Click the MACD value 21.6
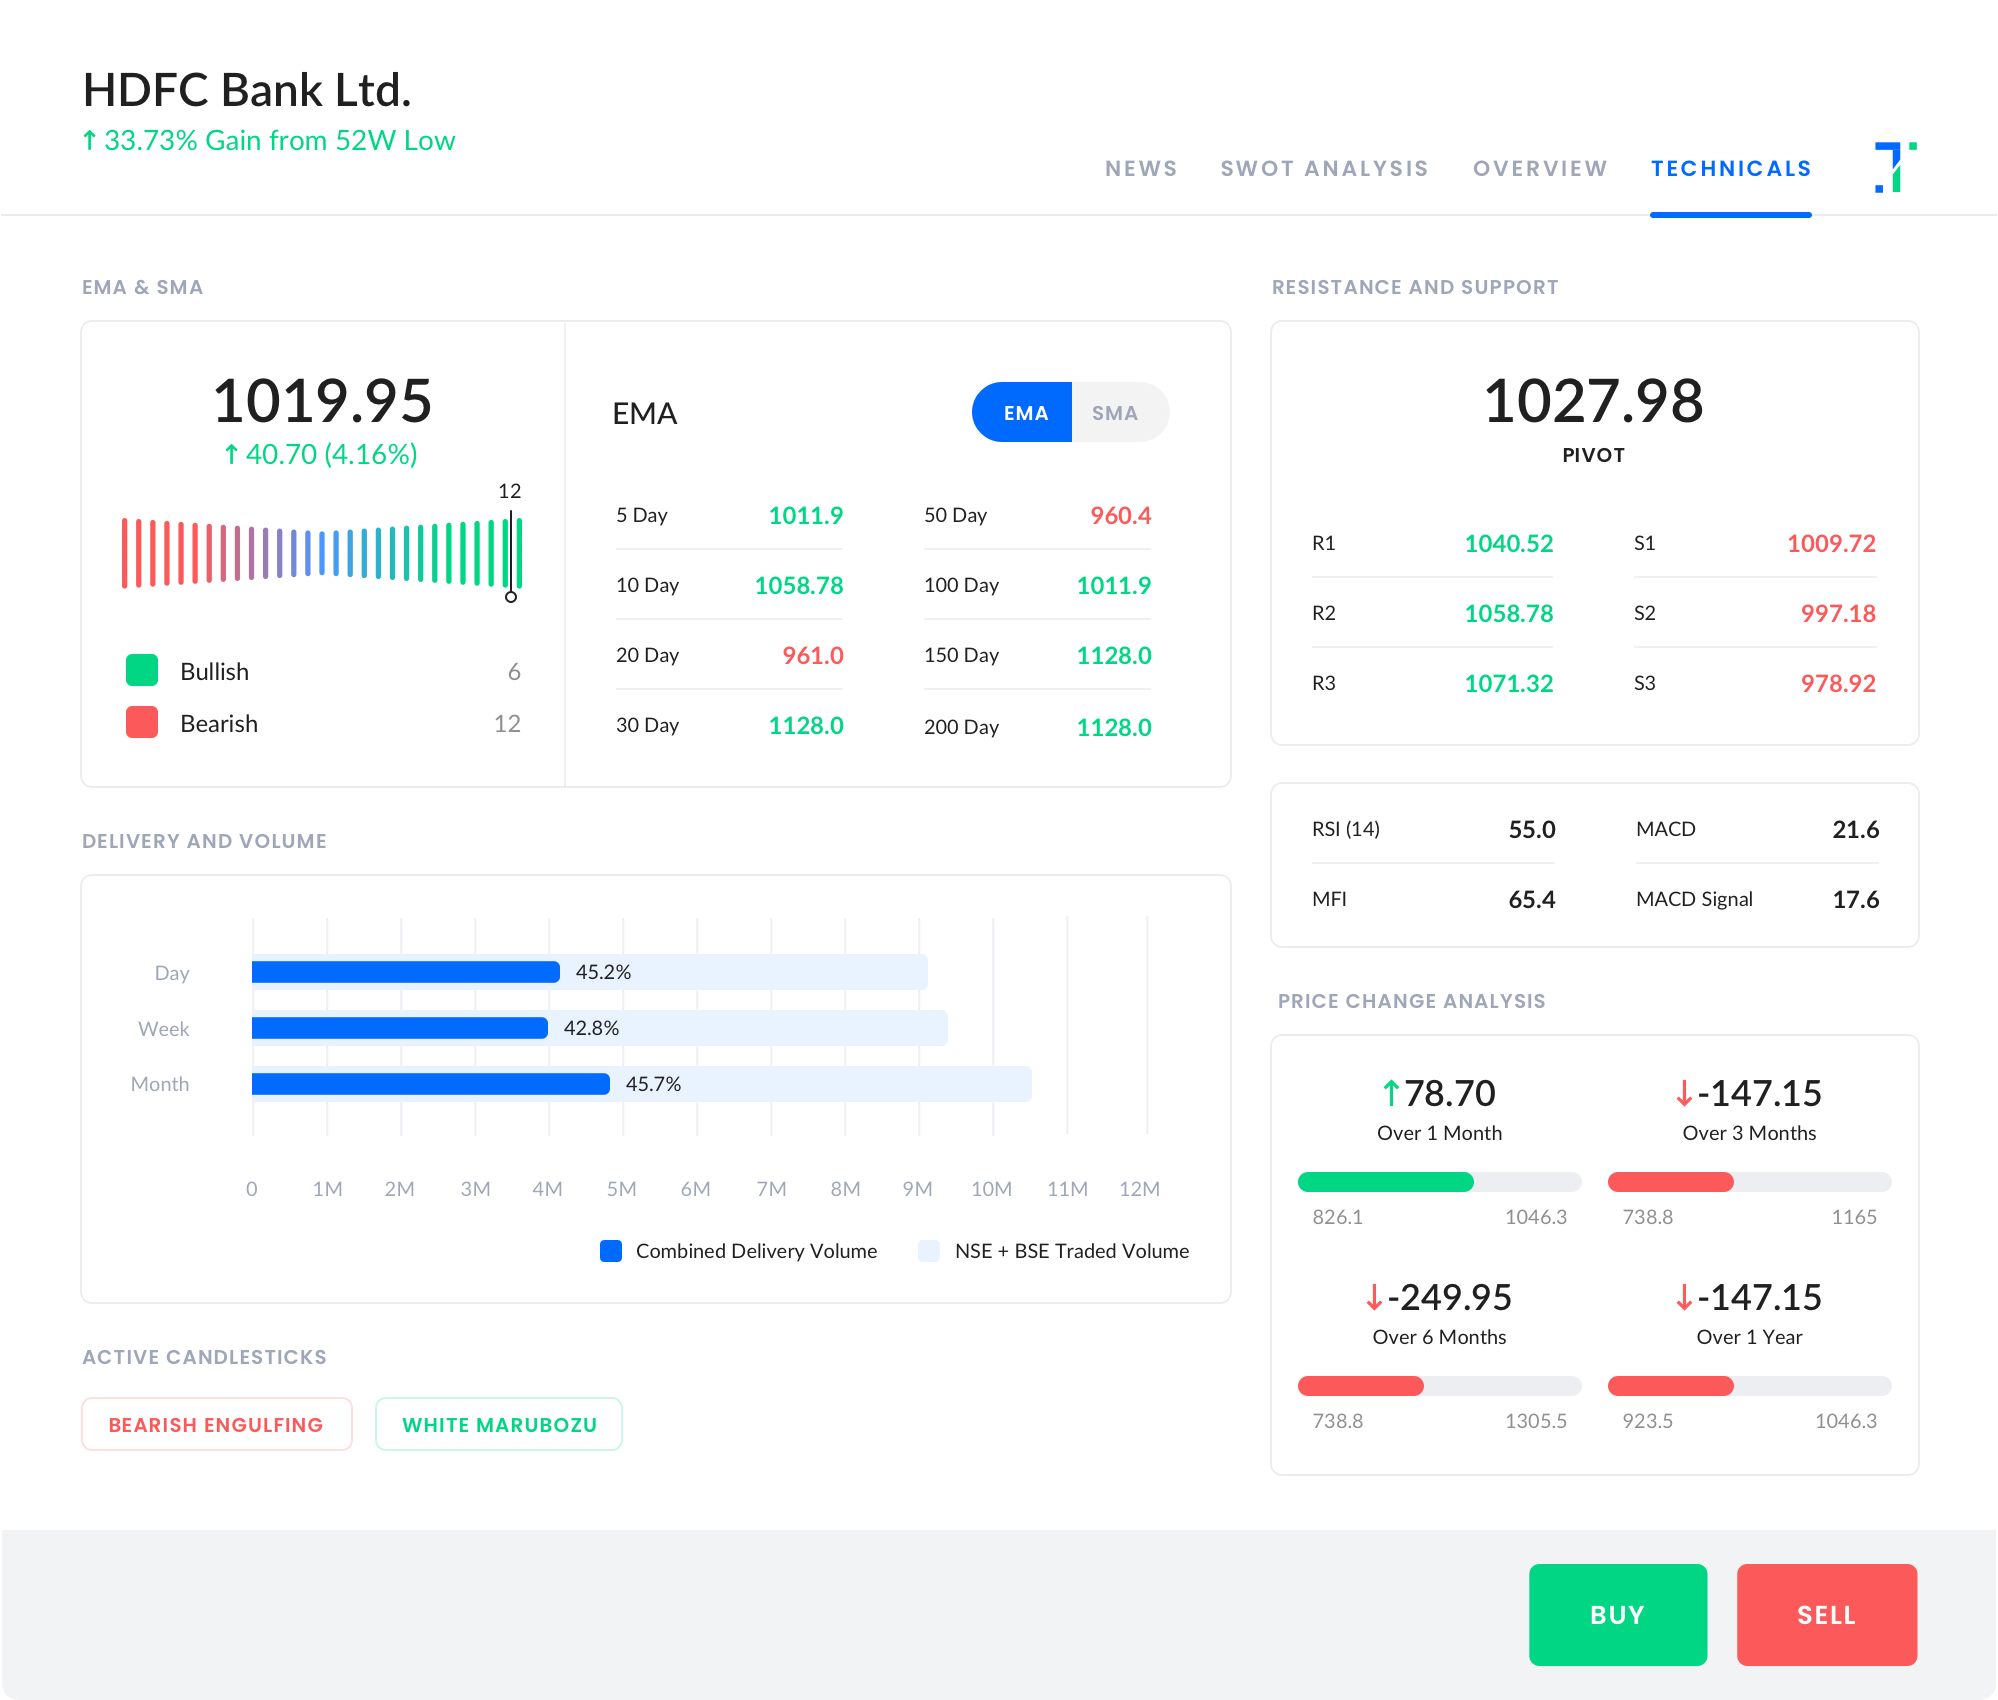 point(1855,829)
